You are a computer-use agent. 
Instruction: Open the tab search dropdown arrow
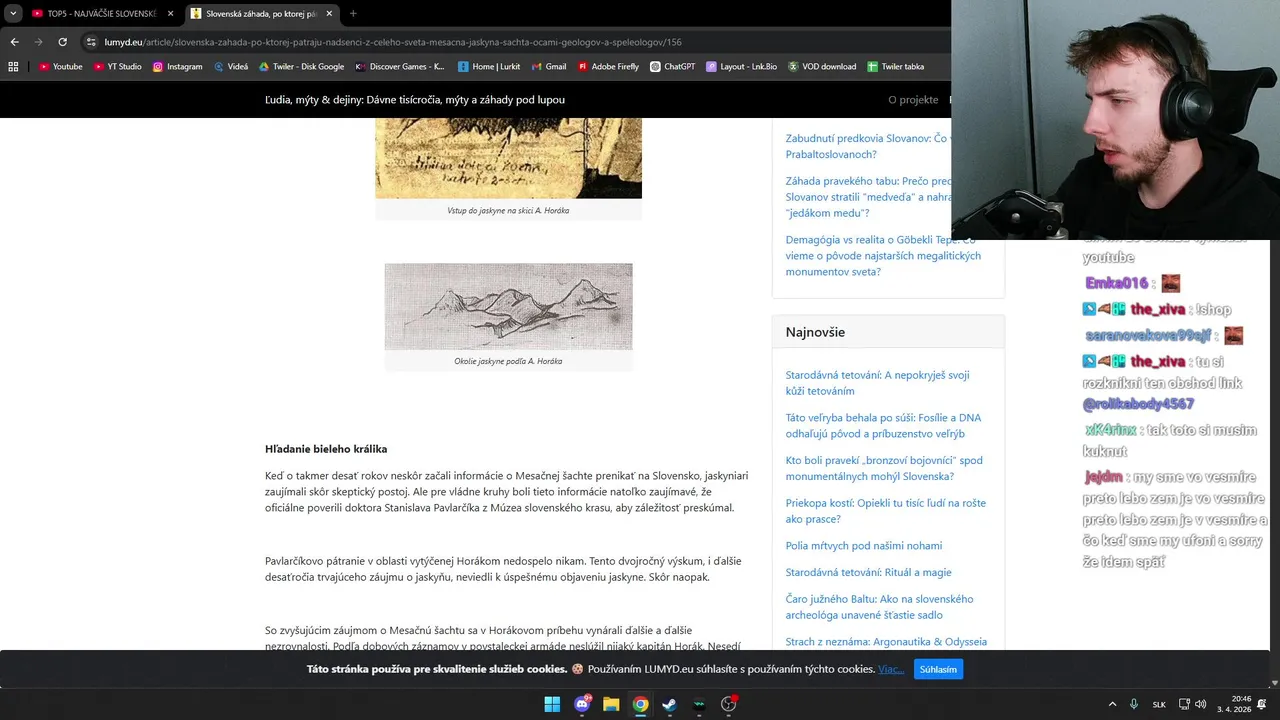13,14
